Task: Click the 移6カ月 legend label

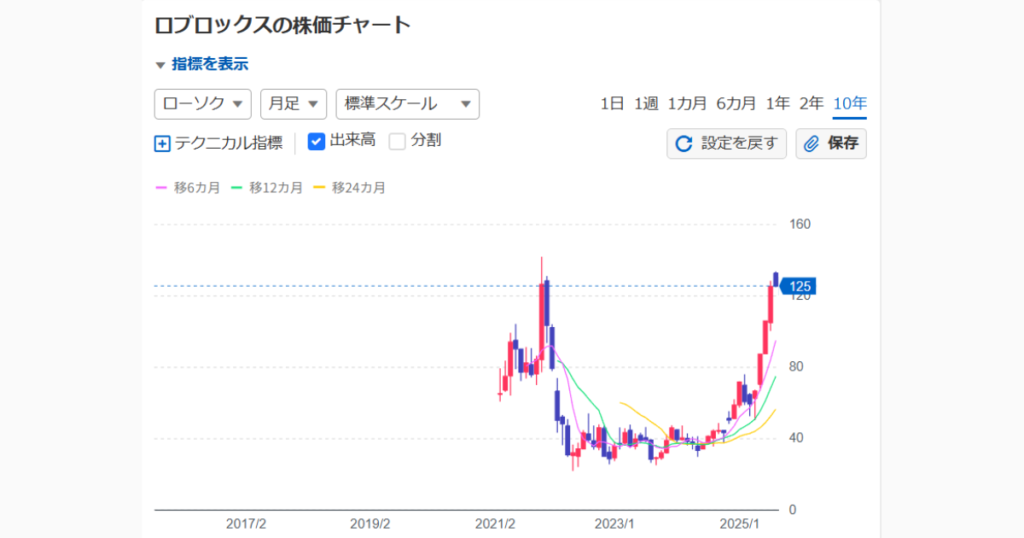Action: [197, 188]
